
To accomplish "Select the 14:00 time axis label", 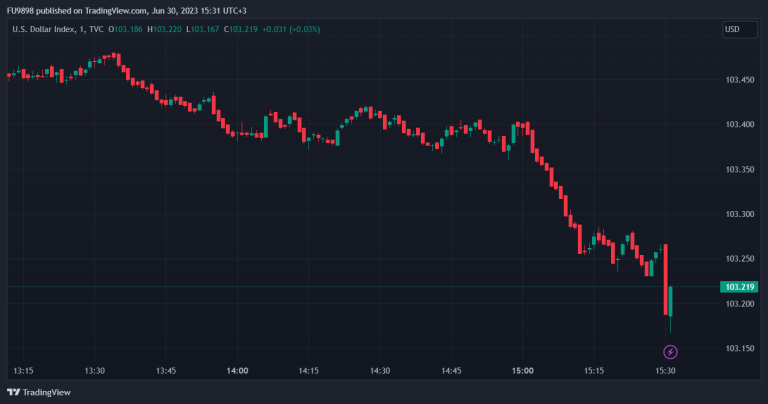I will pyautogui.click(x=237, y=370).
